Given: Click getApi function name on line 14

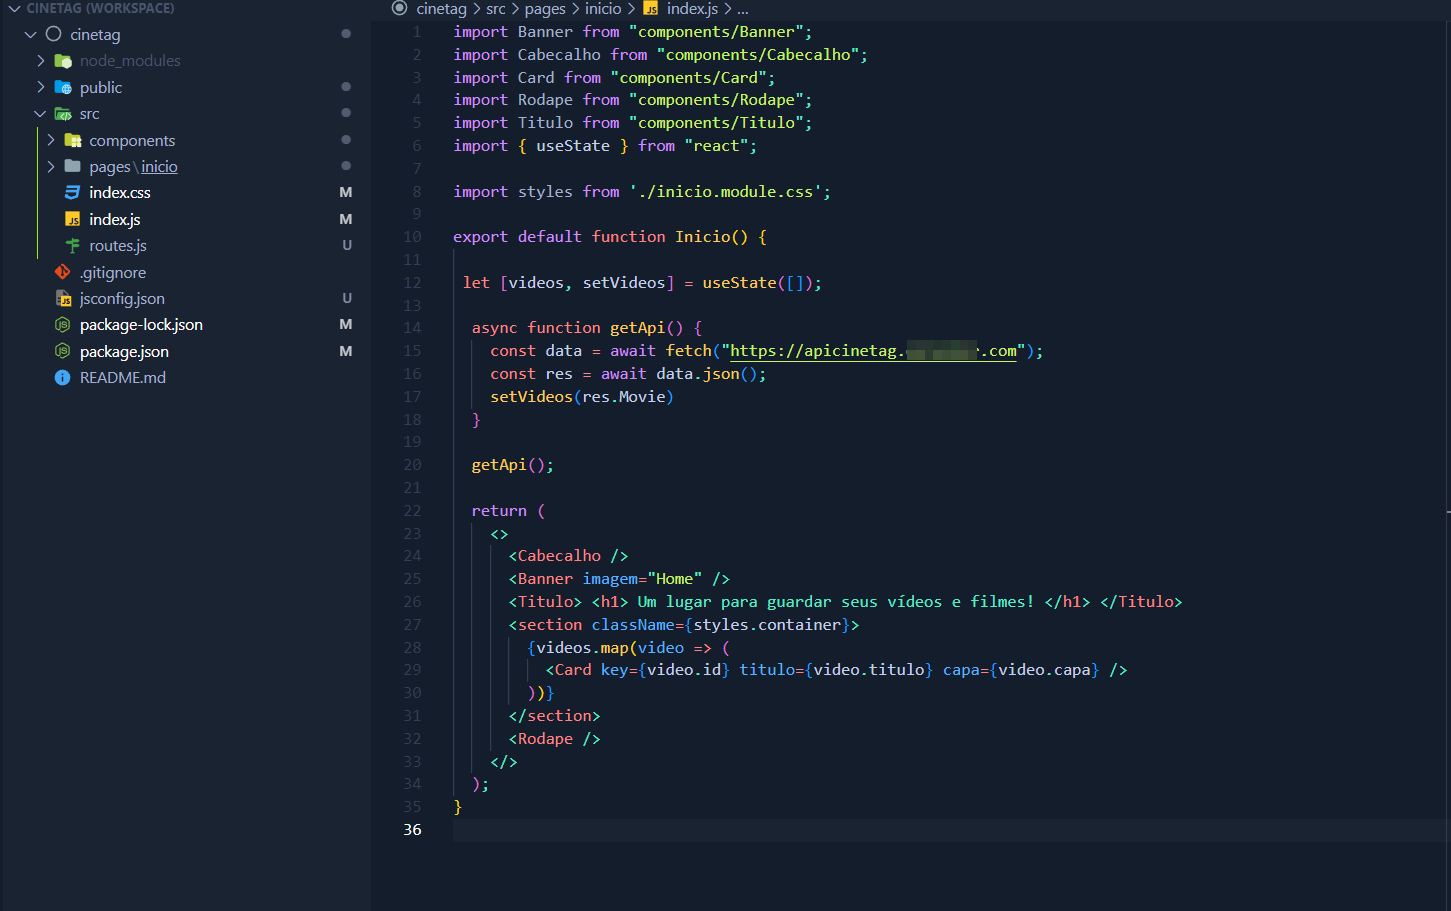Looking at the screenshot, I should 637,328.
